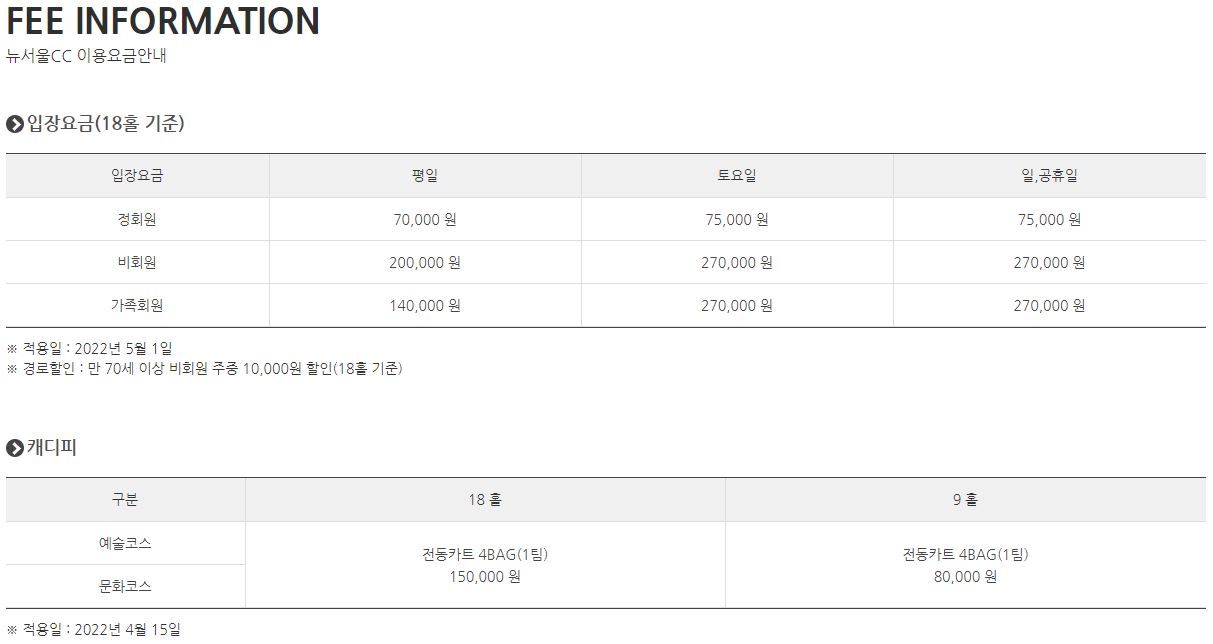
Task: Select the 가족회원 row label
Action: point(137,306)
